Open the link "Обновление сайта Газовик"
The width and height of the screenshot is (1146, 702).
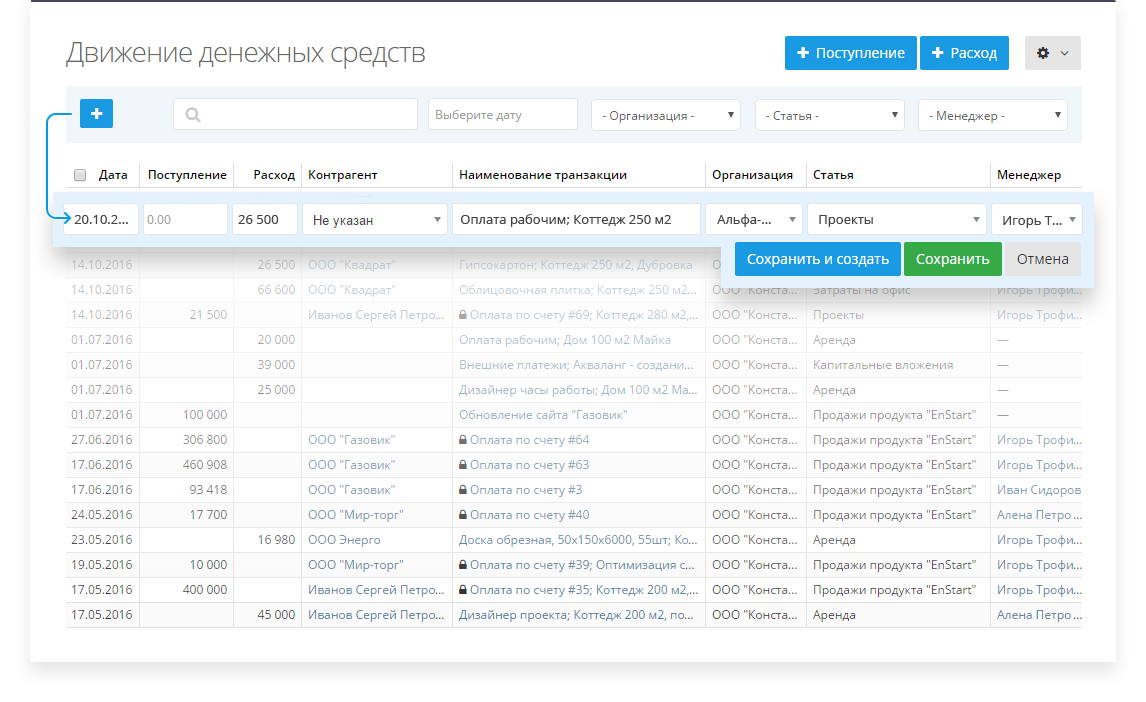[544, 414]
